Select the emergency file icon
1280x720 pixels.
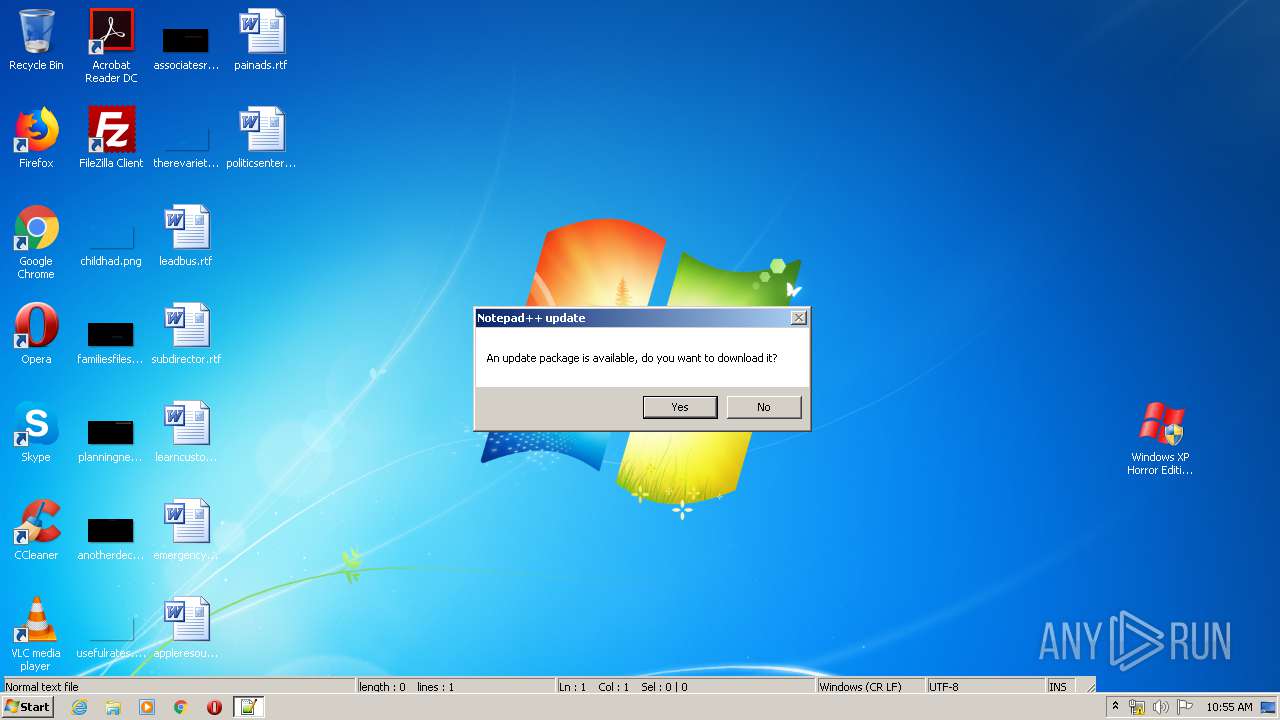click(186, 530)
